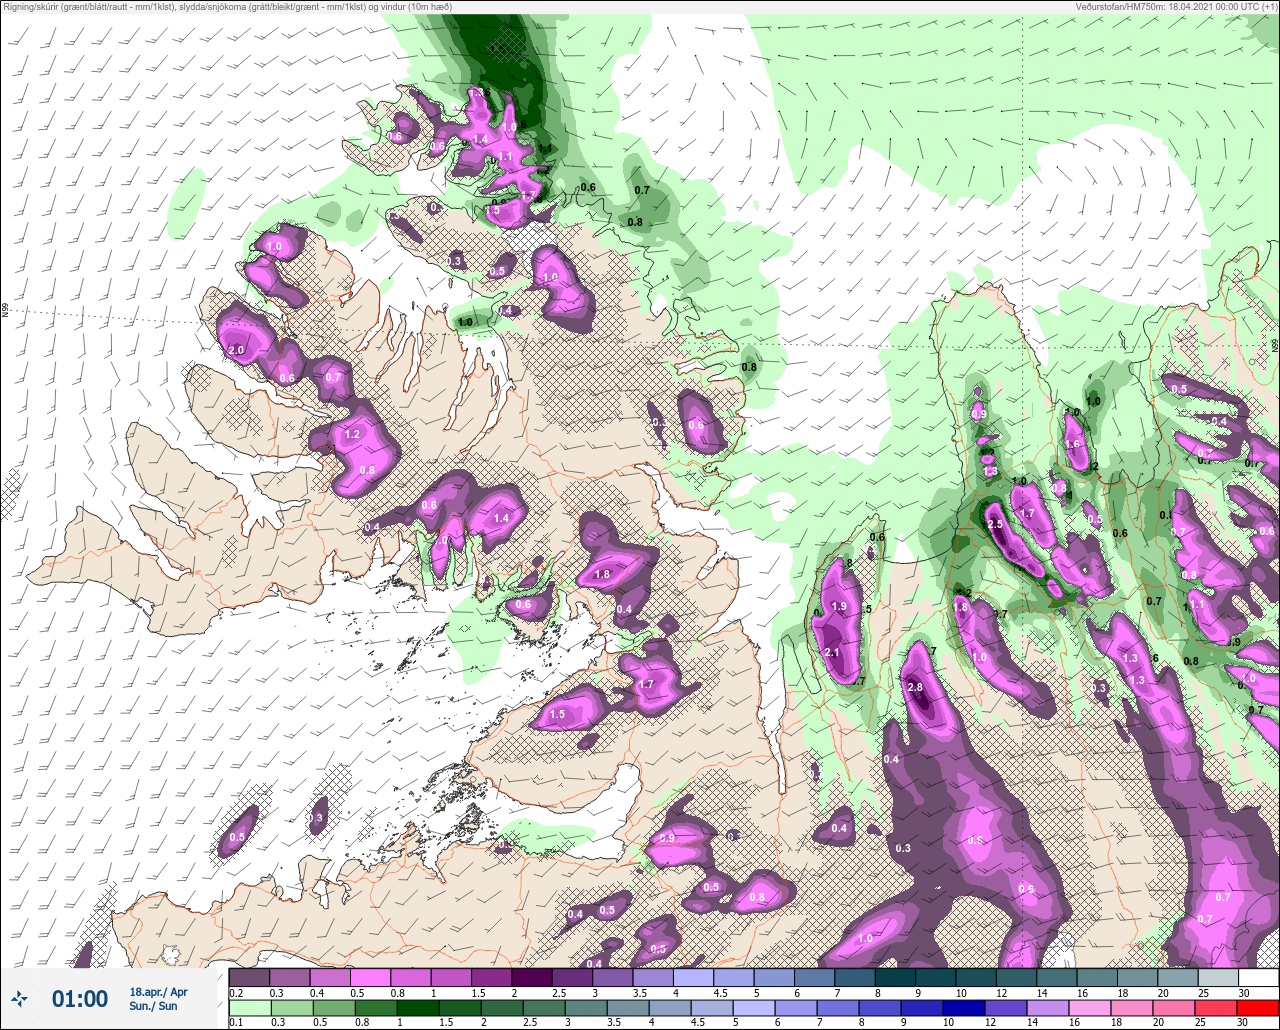Click the 2.1 precipitation value on the map

[x=833, y=652]
